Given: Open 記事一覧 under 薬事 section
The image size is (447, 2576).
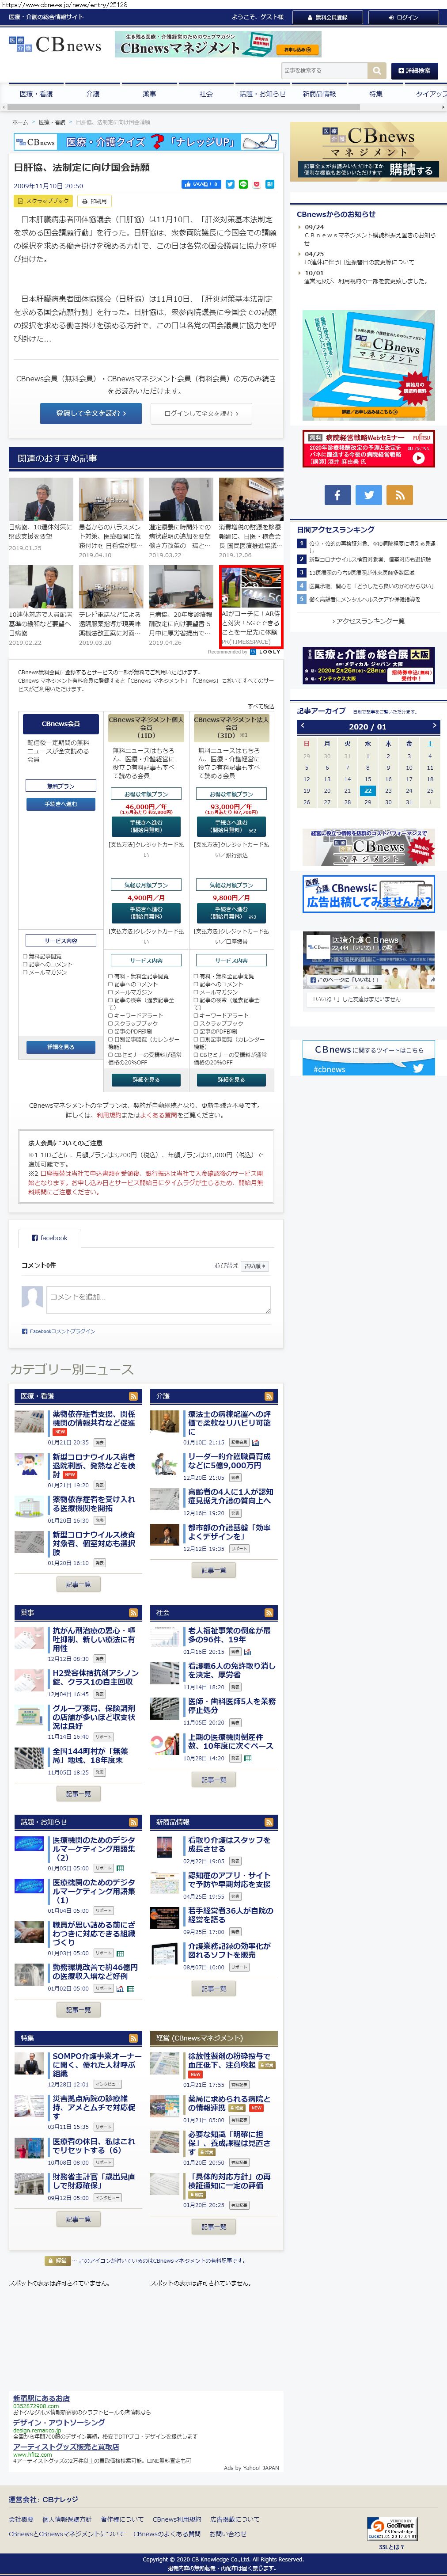Looking at the screenshot, I should point(78,1794).
